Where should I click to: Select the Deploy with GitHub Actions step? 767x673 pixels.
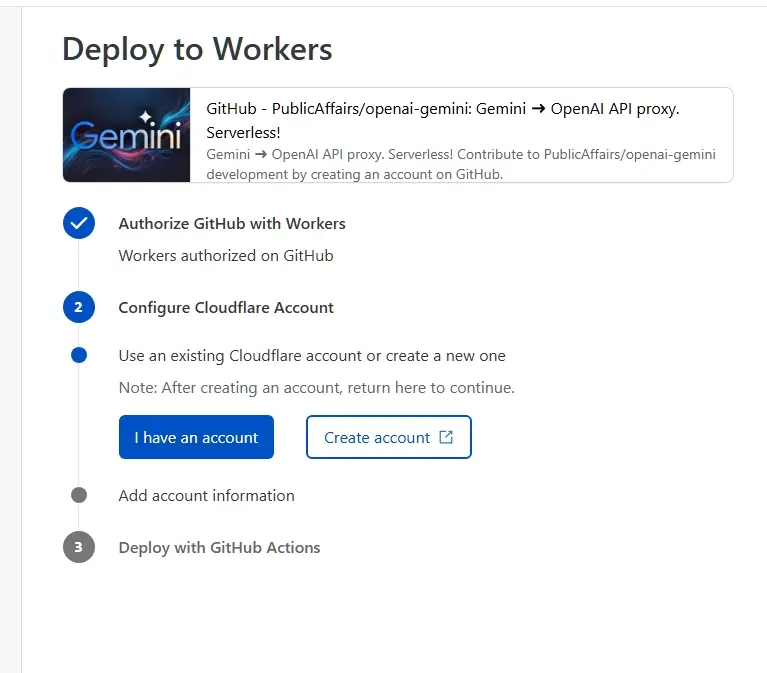pyautogui.click(x=220, y=548)
